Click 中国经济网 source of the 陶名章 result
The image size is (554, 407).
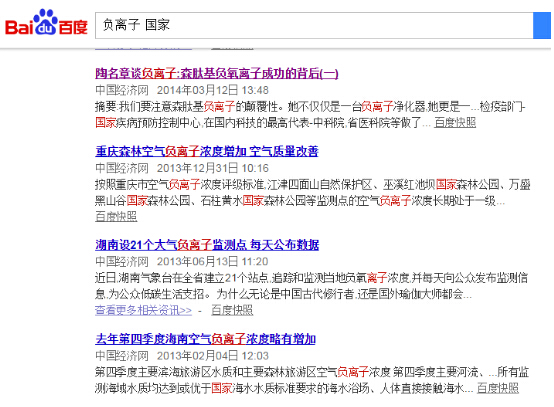(x=122, y=90)
